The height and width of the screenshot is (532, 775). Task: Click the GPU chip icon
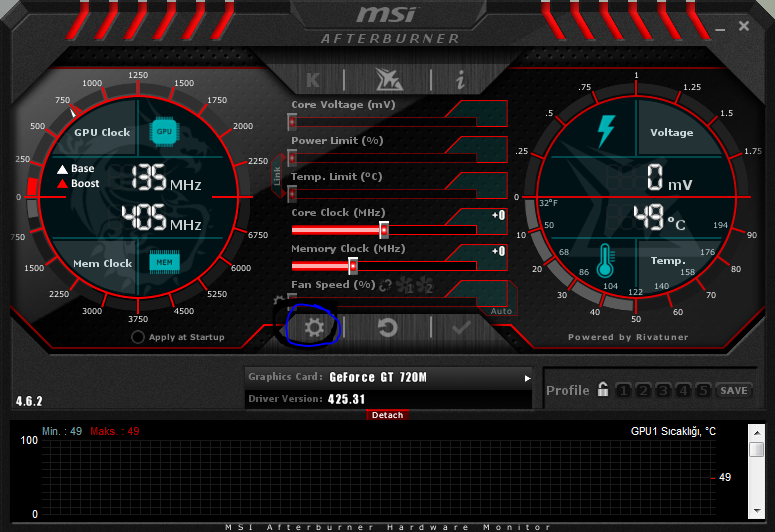[164, 132]
